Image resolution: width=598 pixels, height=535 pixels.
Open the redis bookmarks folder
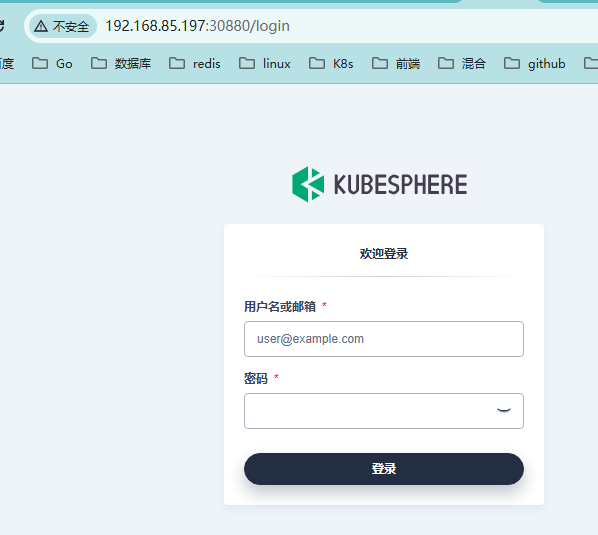pyautogui.click(x=195, y=63)
